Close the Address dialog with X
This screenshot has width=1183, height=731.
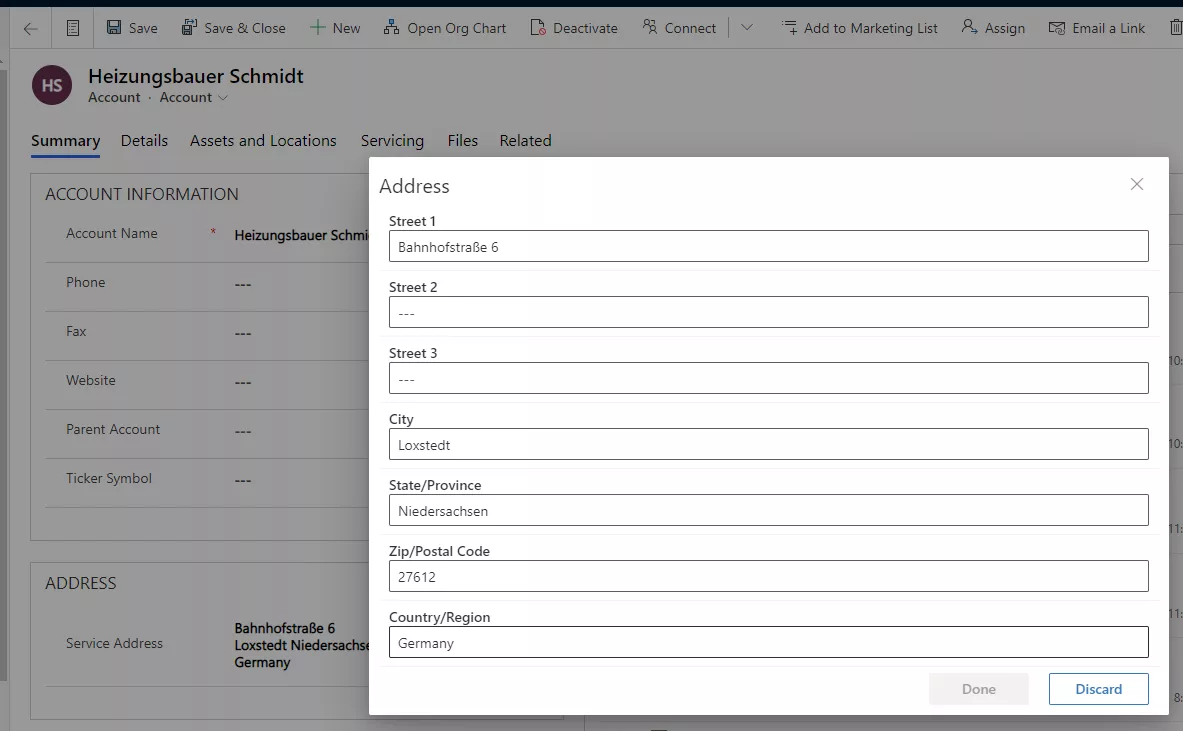(x=1136, y=184)
